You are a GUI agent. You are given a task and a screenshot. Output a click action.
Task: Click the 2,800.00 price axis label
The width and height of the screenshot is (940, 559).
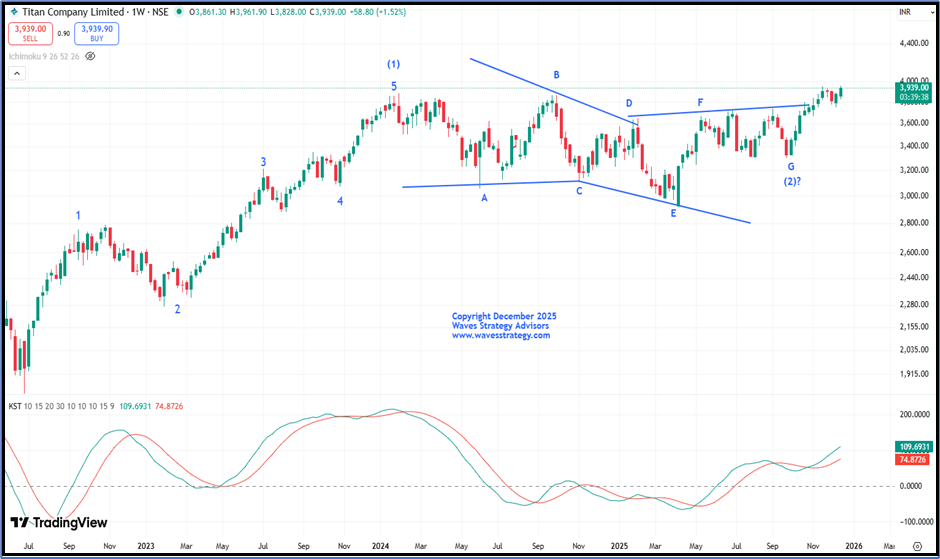tap(914, 223)
